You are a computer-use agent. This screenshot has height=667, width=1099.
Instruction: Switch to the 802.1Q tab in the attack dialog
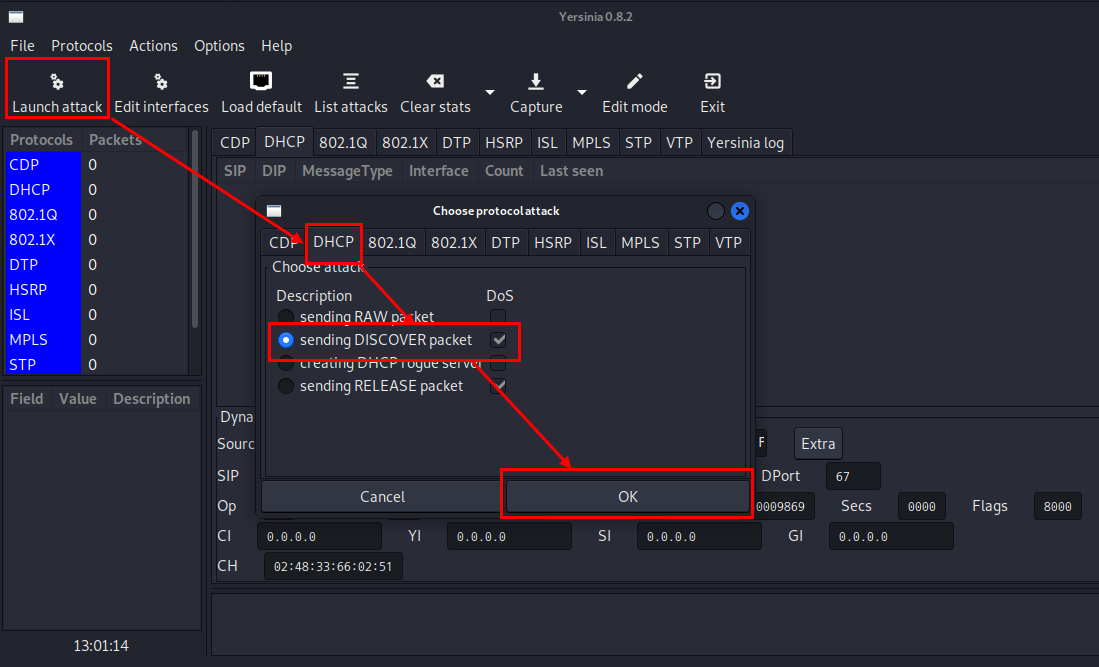(x=392, y=242)
